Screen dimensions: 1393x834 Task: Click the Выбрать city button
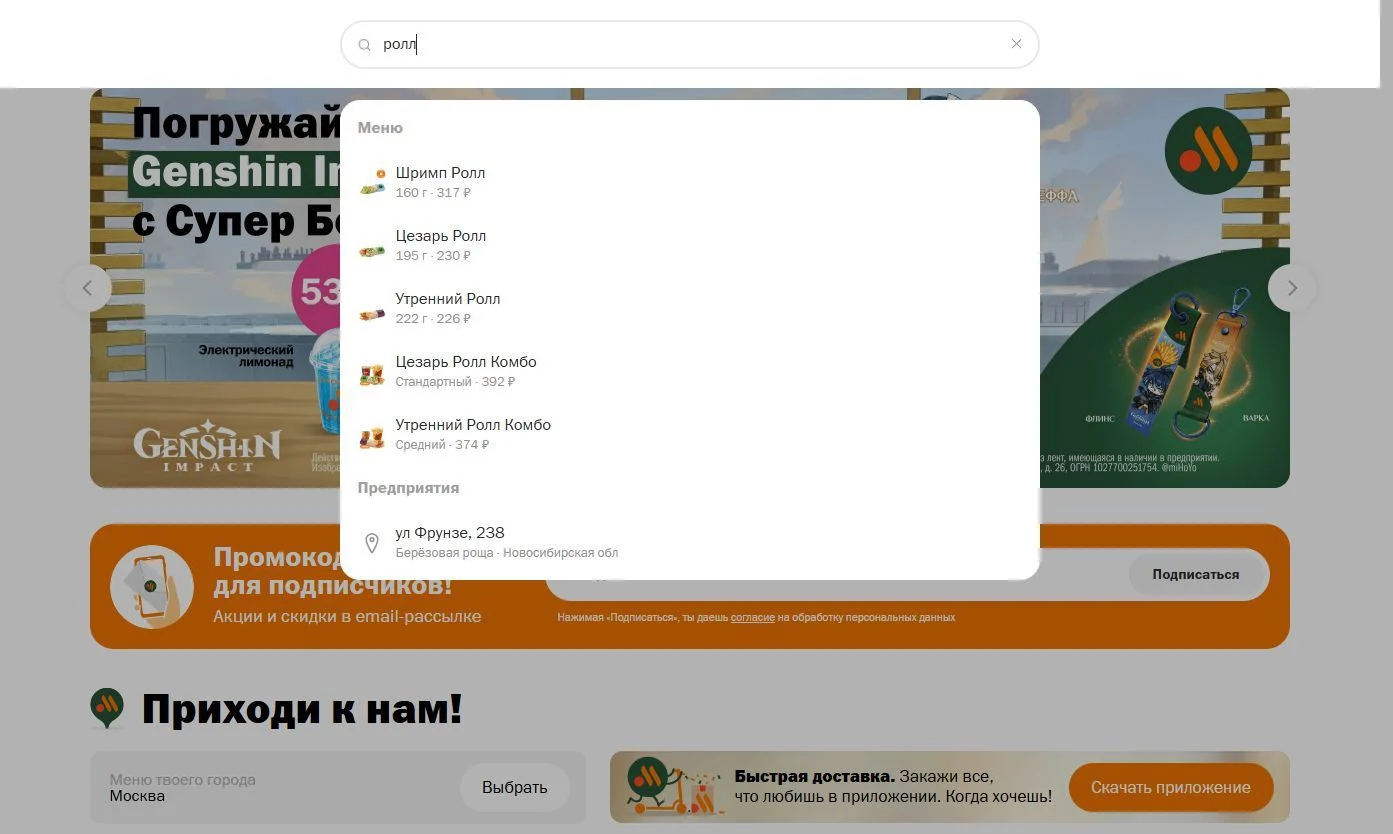[514, 788]
